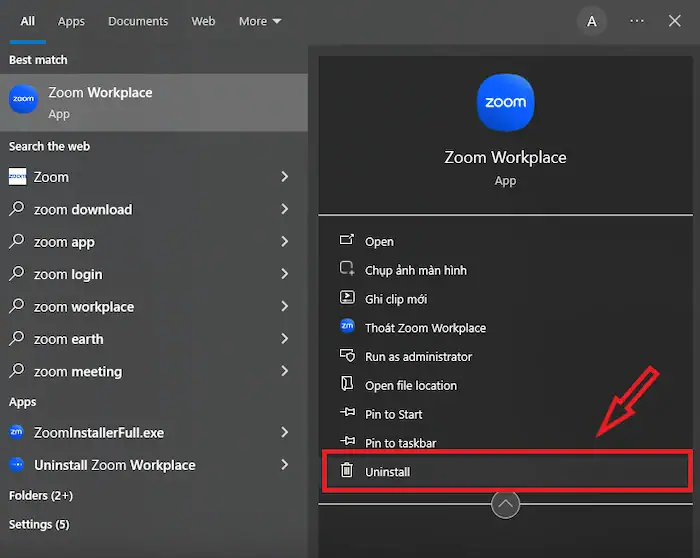Expand arrow next to zoom earth
This screenshot has width=700, height=558.
coord(284,338)
